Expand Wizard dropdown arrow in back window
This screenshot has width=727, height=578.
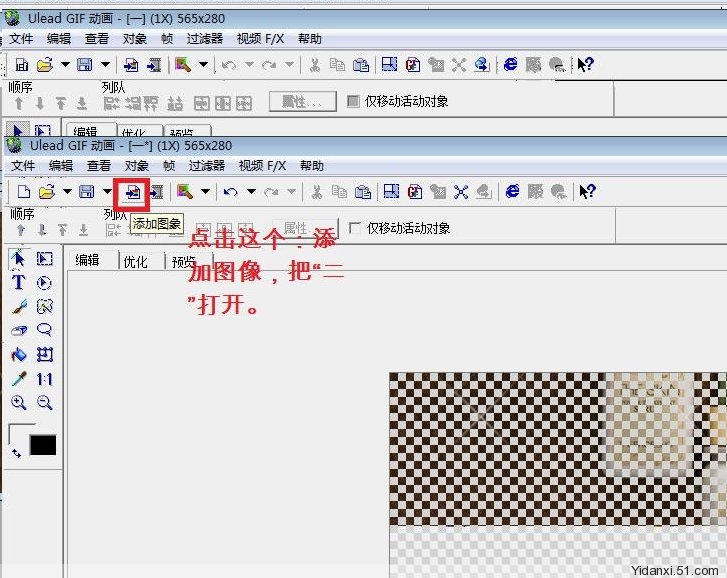[x=204, y=64]
